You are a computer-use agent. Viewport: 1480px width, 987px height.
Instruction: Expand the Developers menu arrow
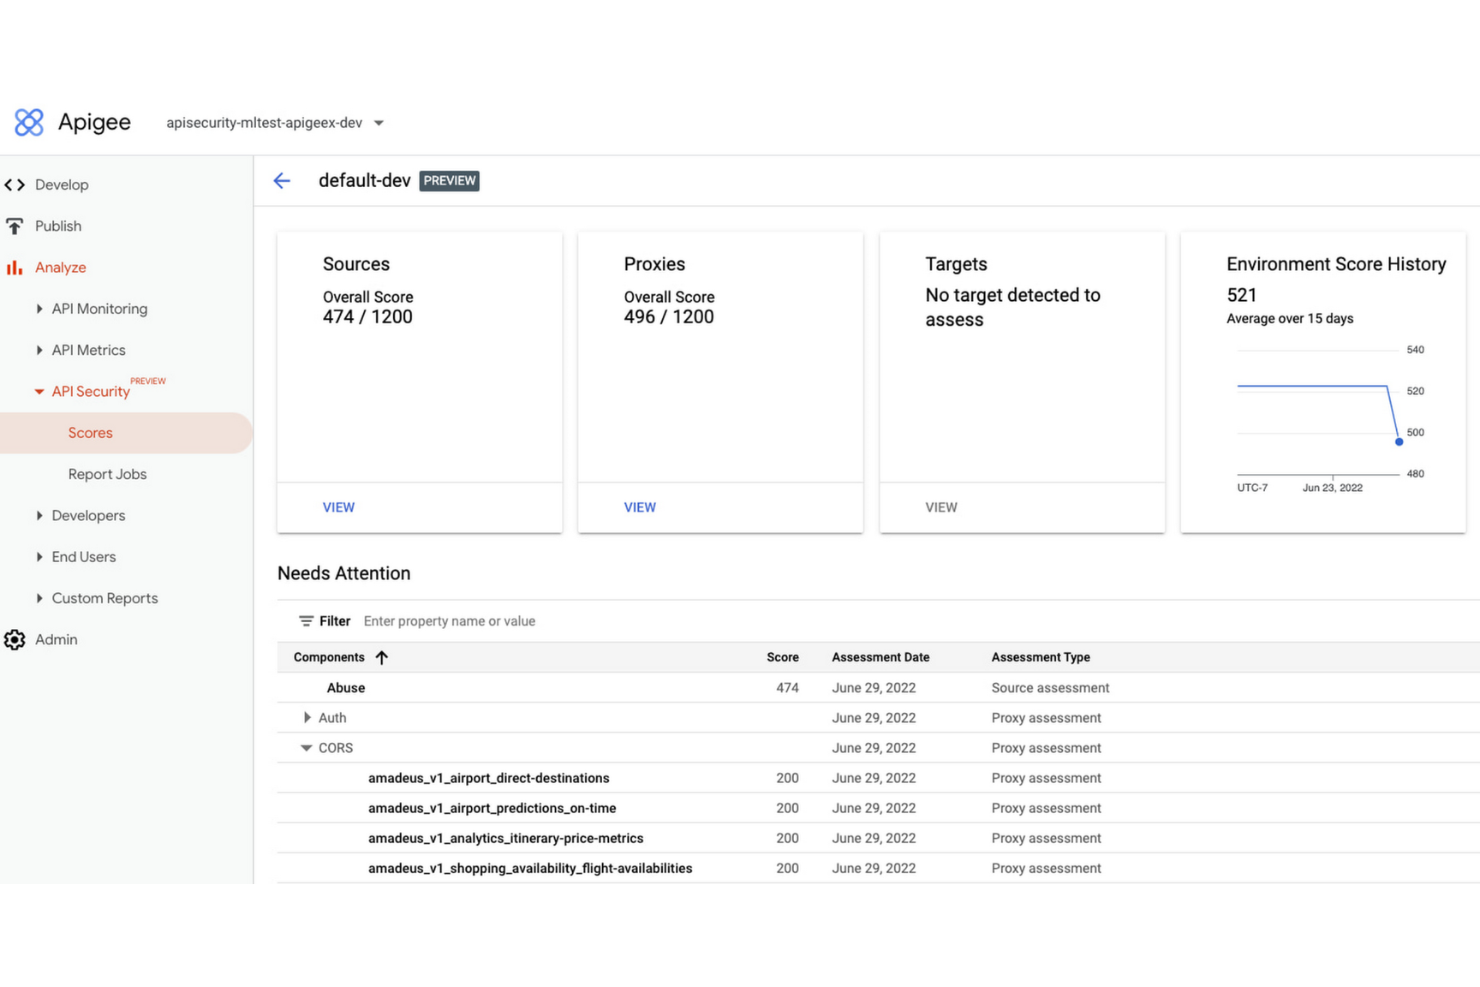click(39, 516)
